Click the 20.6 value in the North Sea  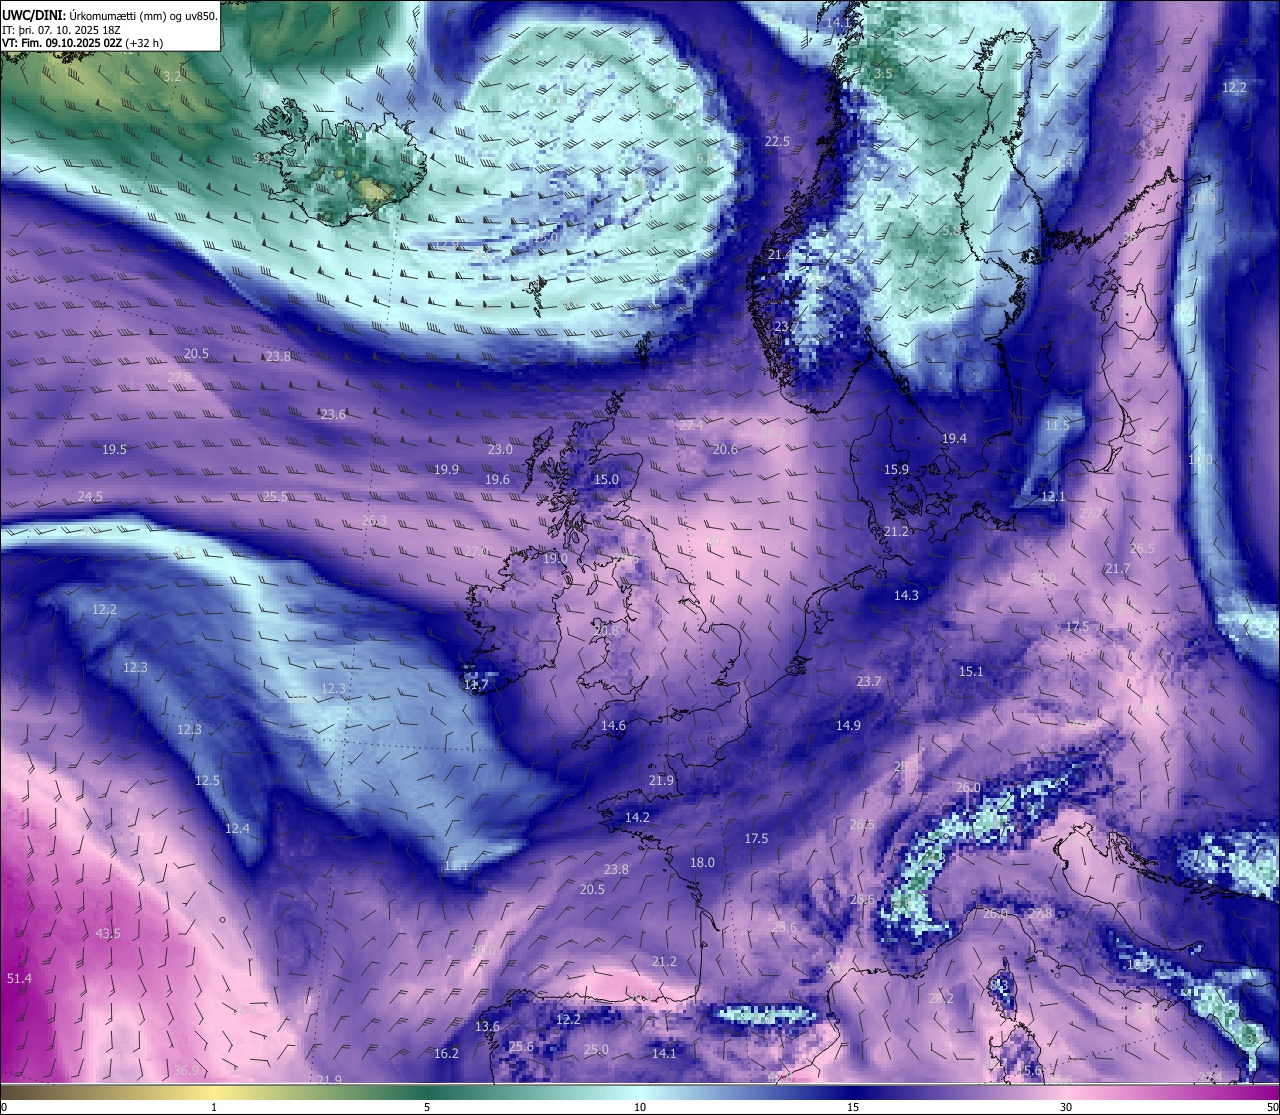coord(725,450)
